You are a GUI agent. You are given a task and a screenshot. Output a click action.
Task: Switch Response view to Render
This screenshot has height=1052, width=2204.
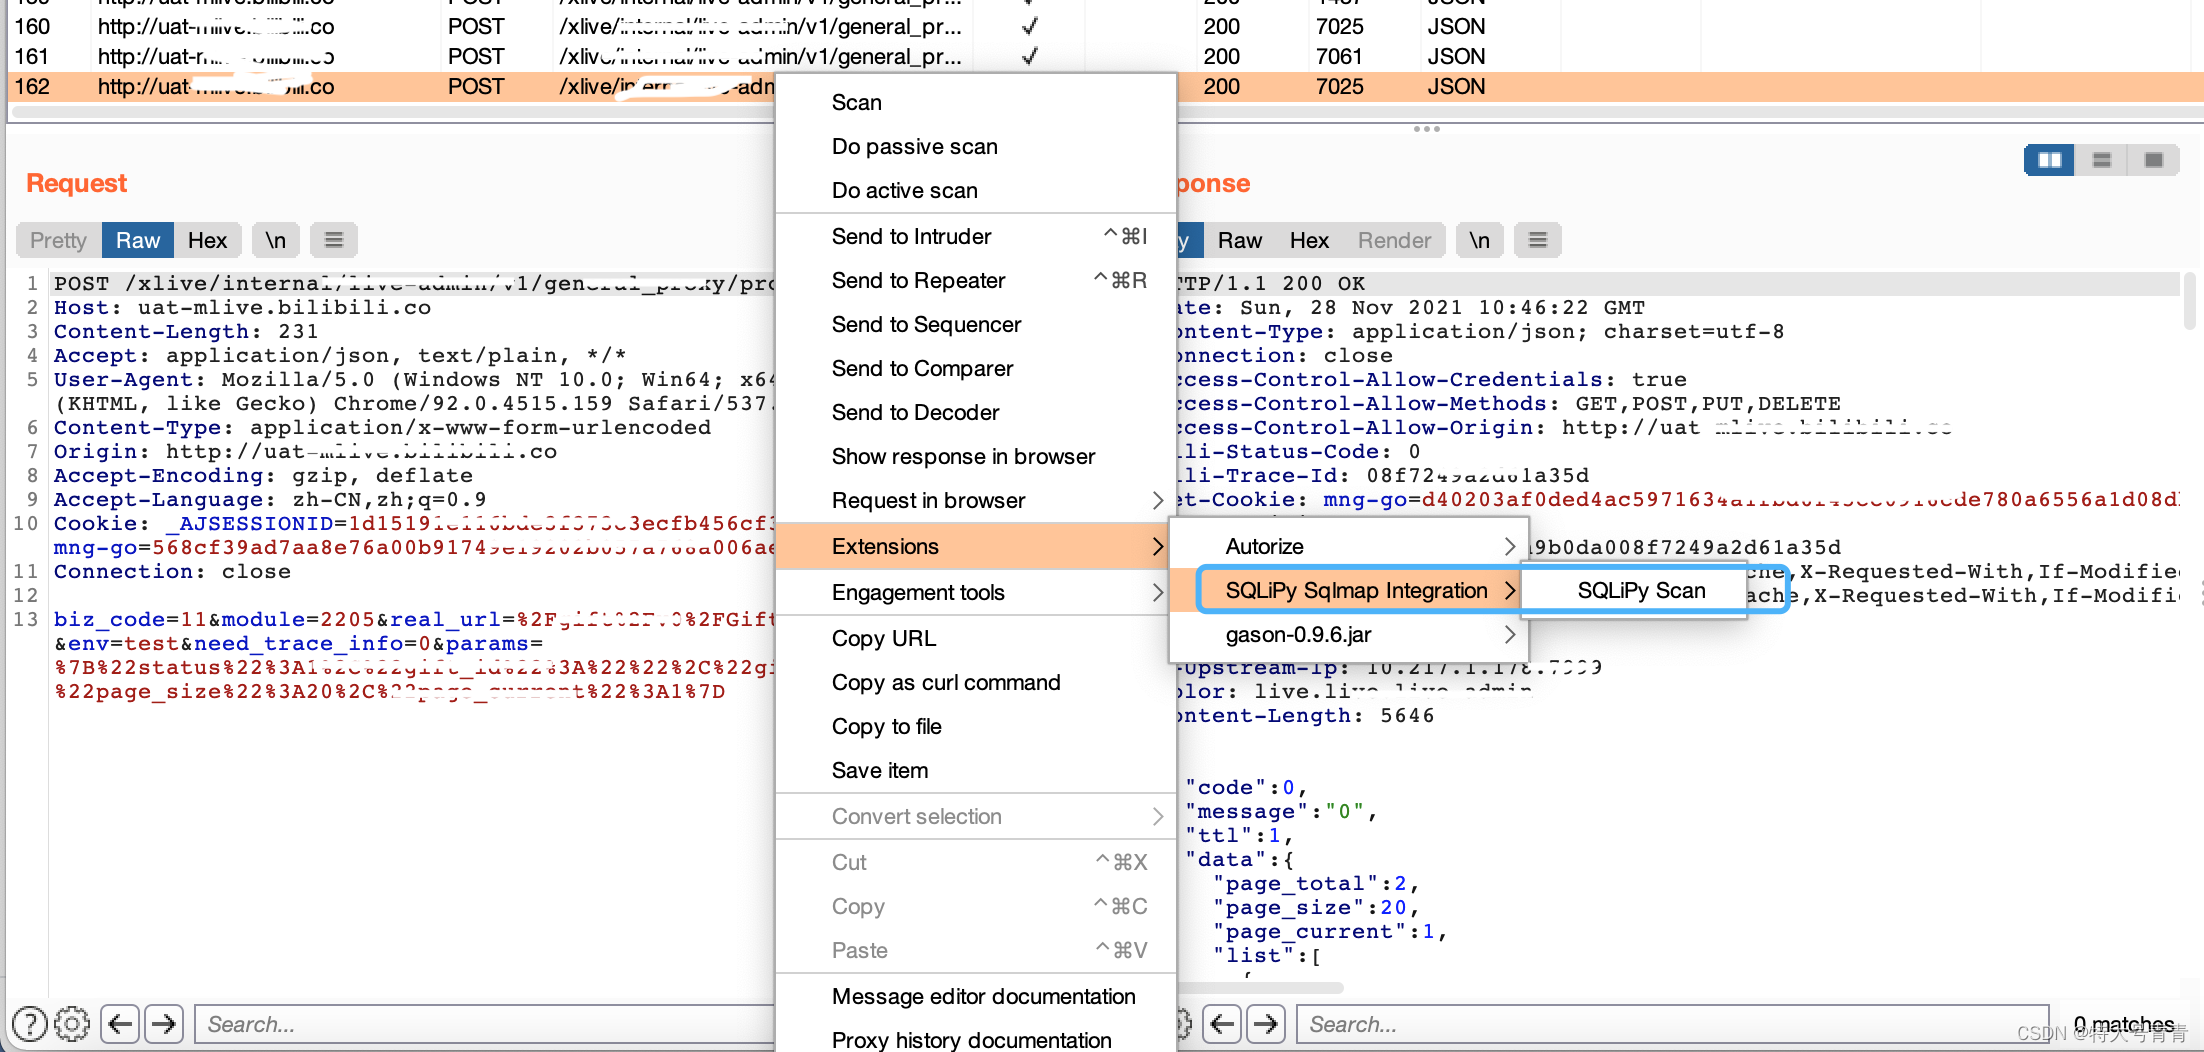pyautogui.click(x=1394, y=240)
